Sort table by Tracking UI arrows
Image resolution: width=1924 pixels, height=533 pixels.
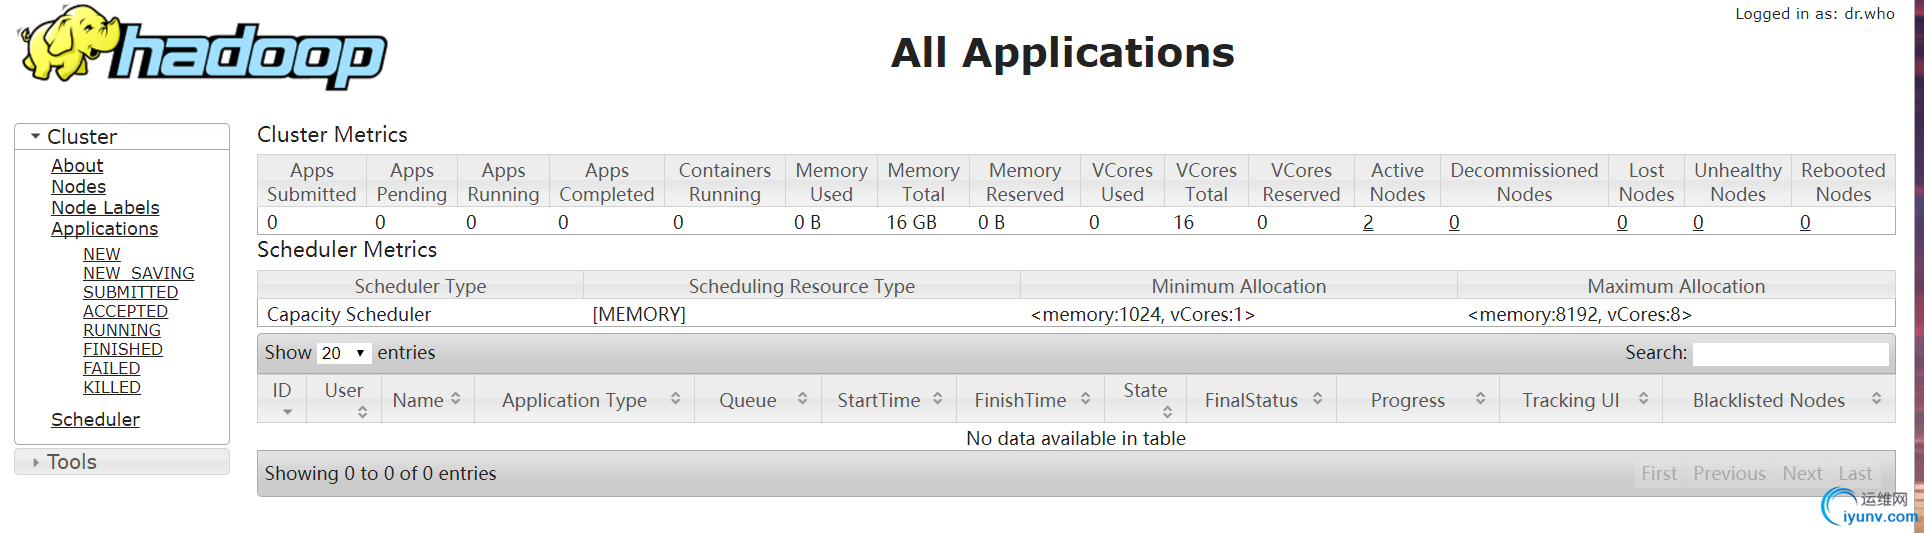coord(1643,399)
